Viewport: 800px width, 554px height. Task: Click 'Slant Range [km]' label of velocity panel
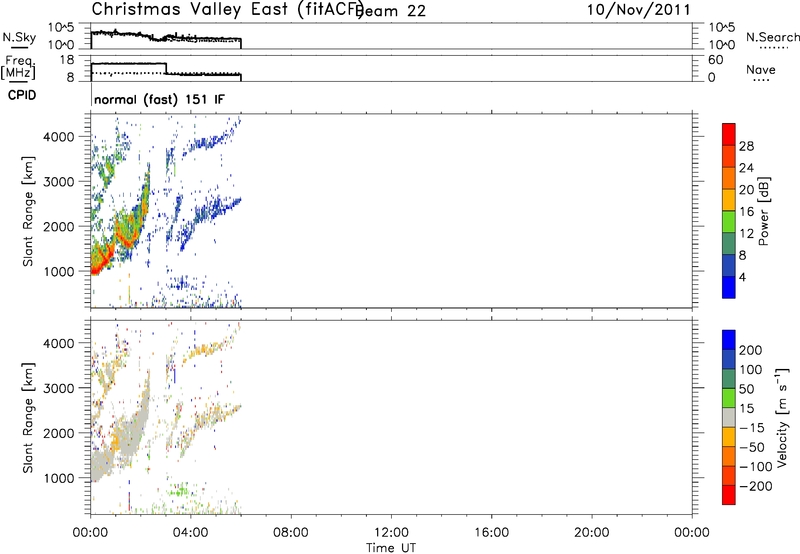click(28, 417)
